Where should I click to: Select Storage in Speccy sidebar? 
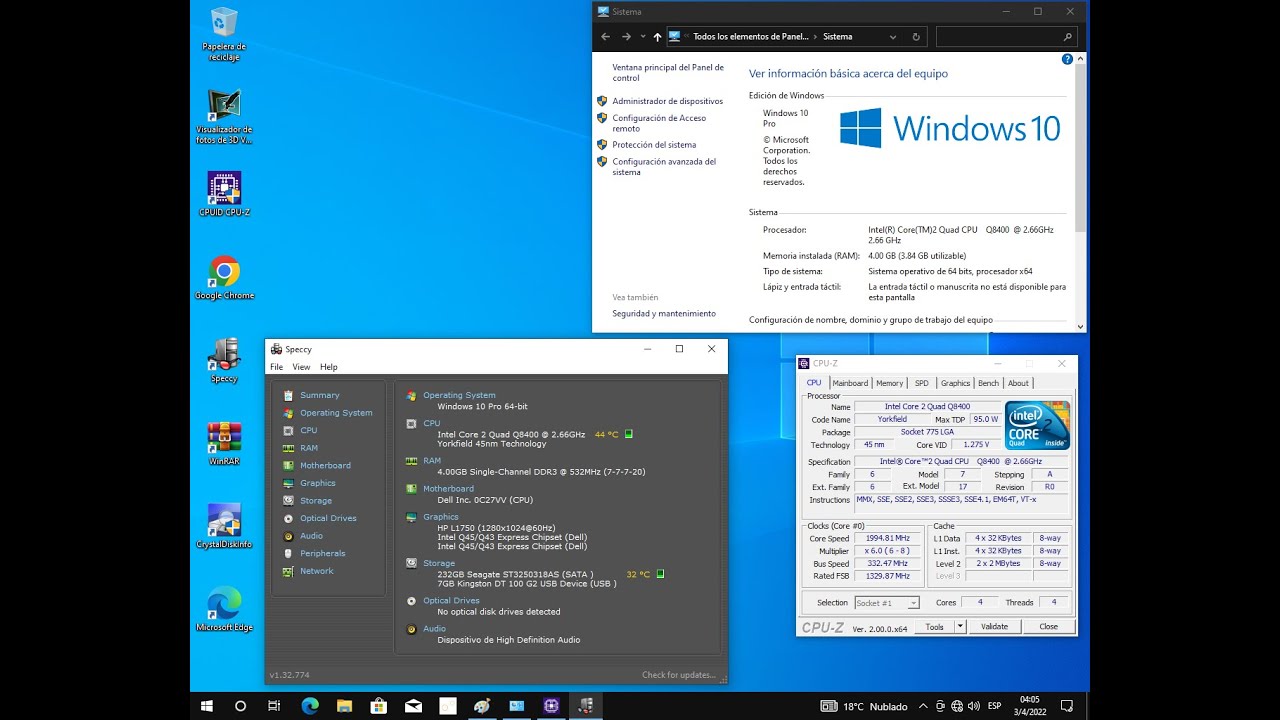tap(316, 501)
